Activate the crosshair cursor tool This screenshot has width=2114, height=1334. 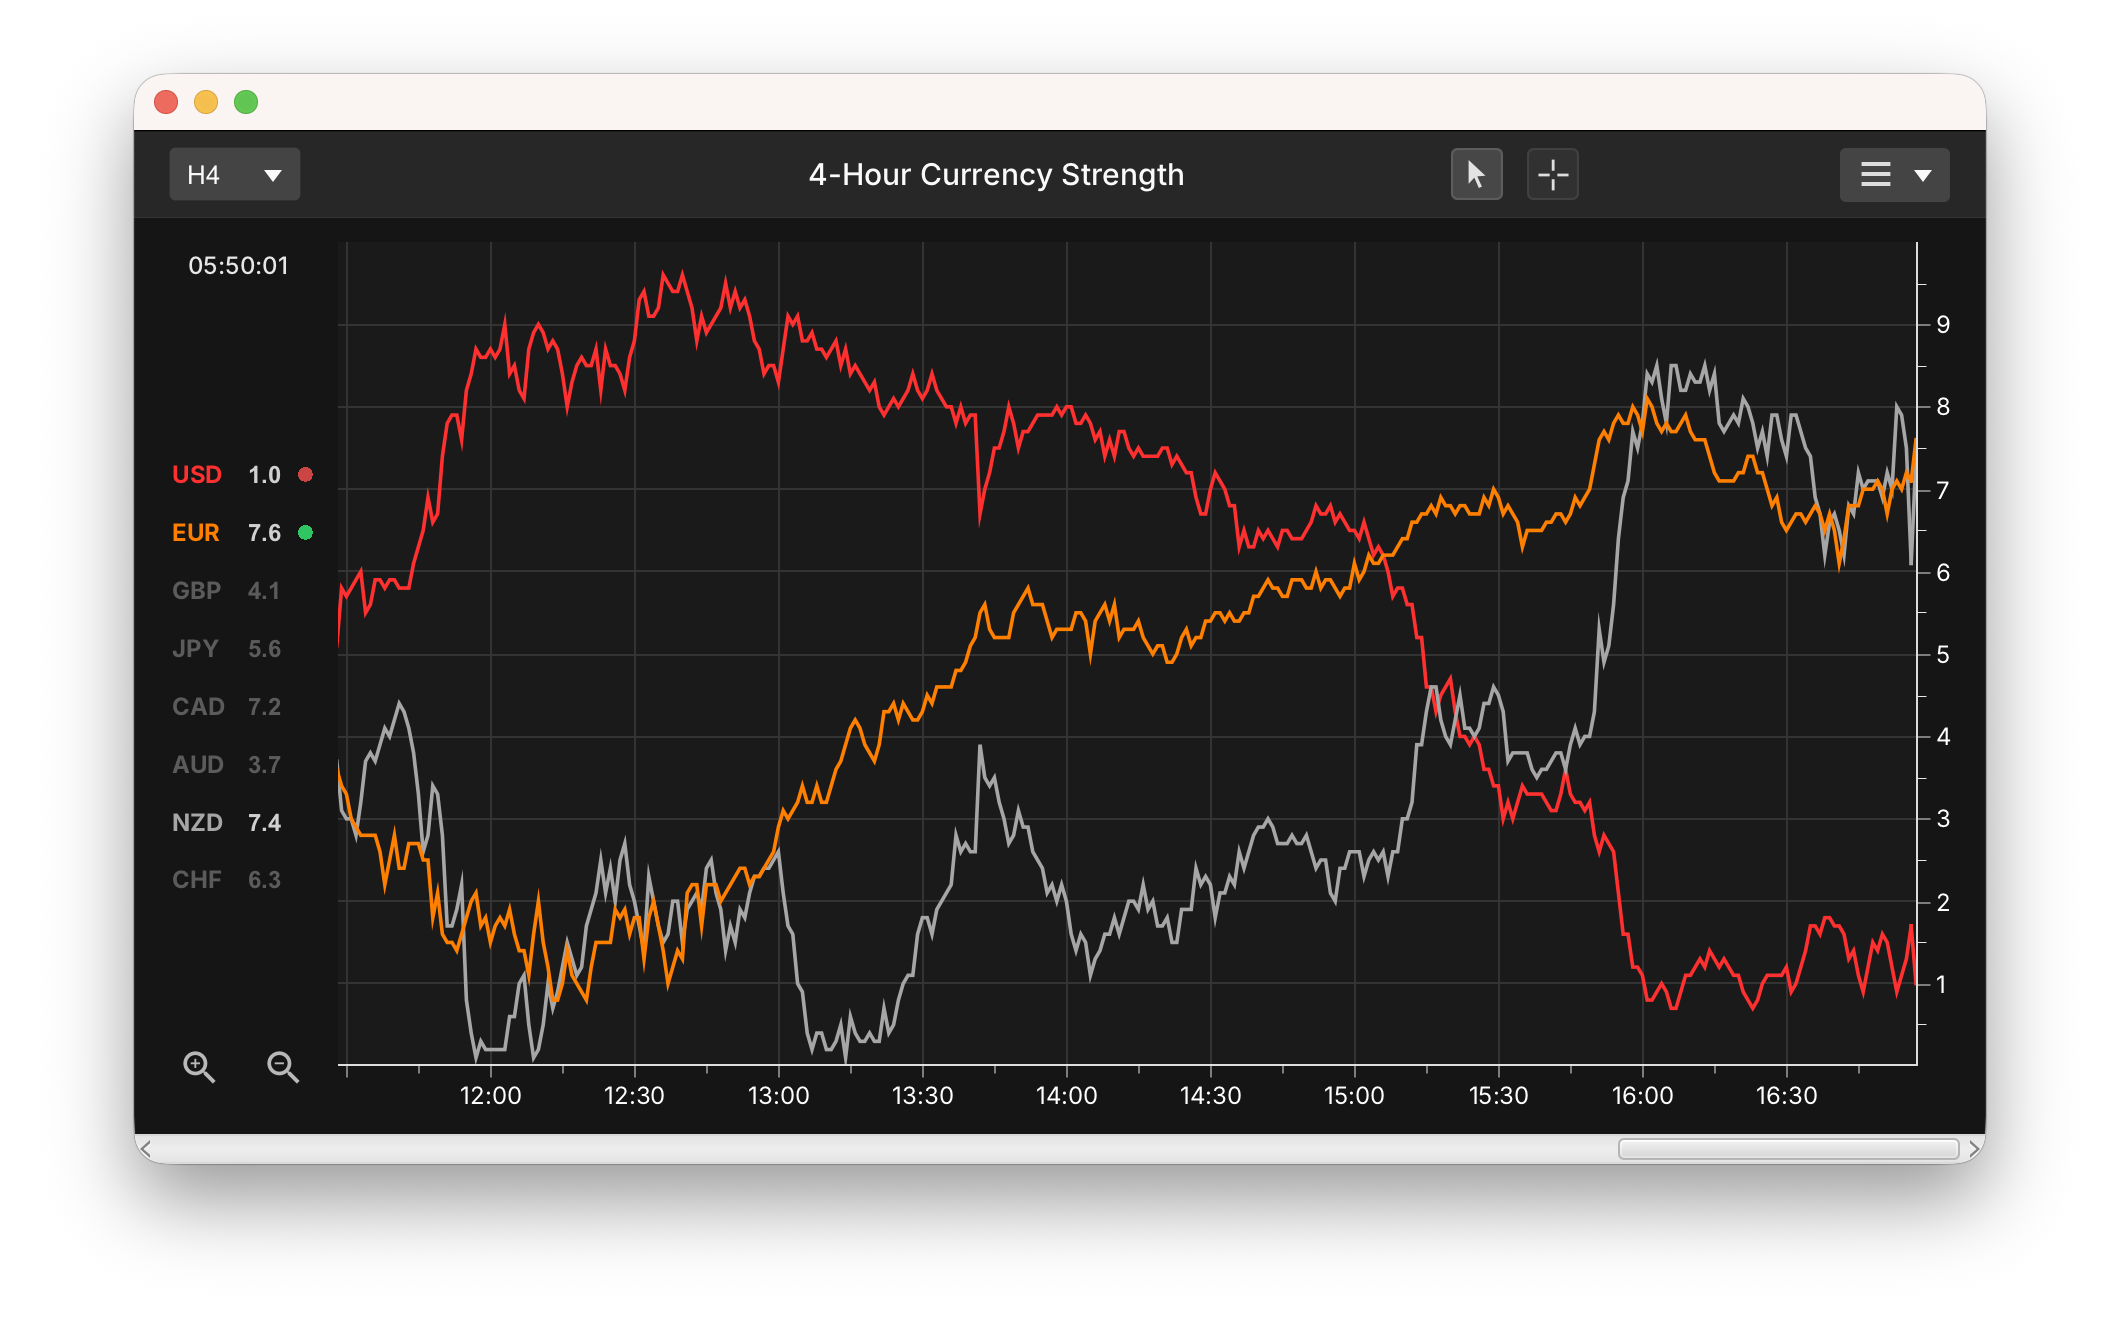[x=1552, y=175]
